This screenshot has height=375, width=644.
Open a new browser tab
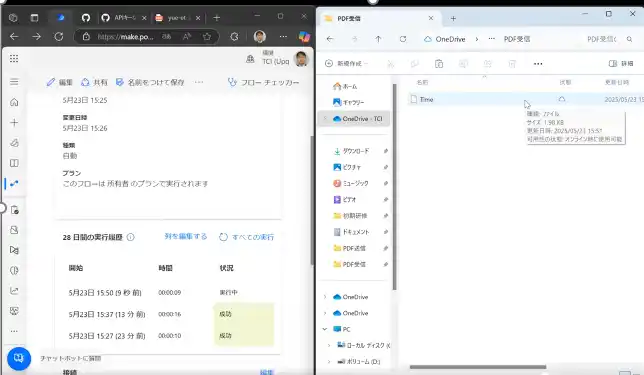pos(217,18)
